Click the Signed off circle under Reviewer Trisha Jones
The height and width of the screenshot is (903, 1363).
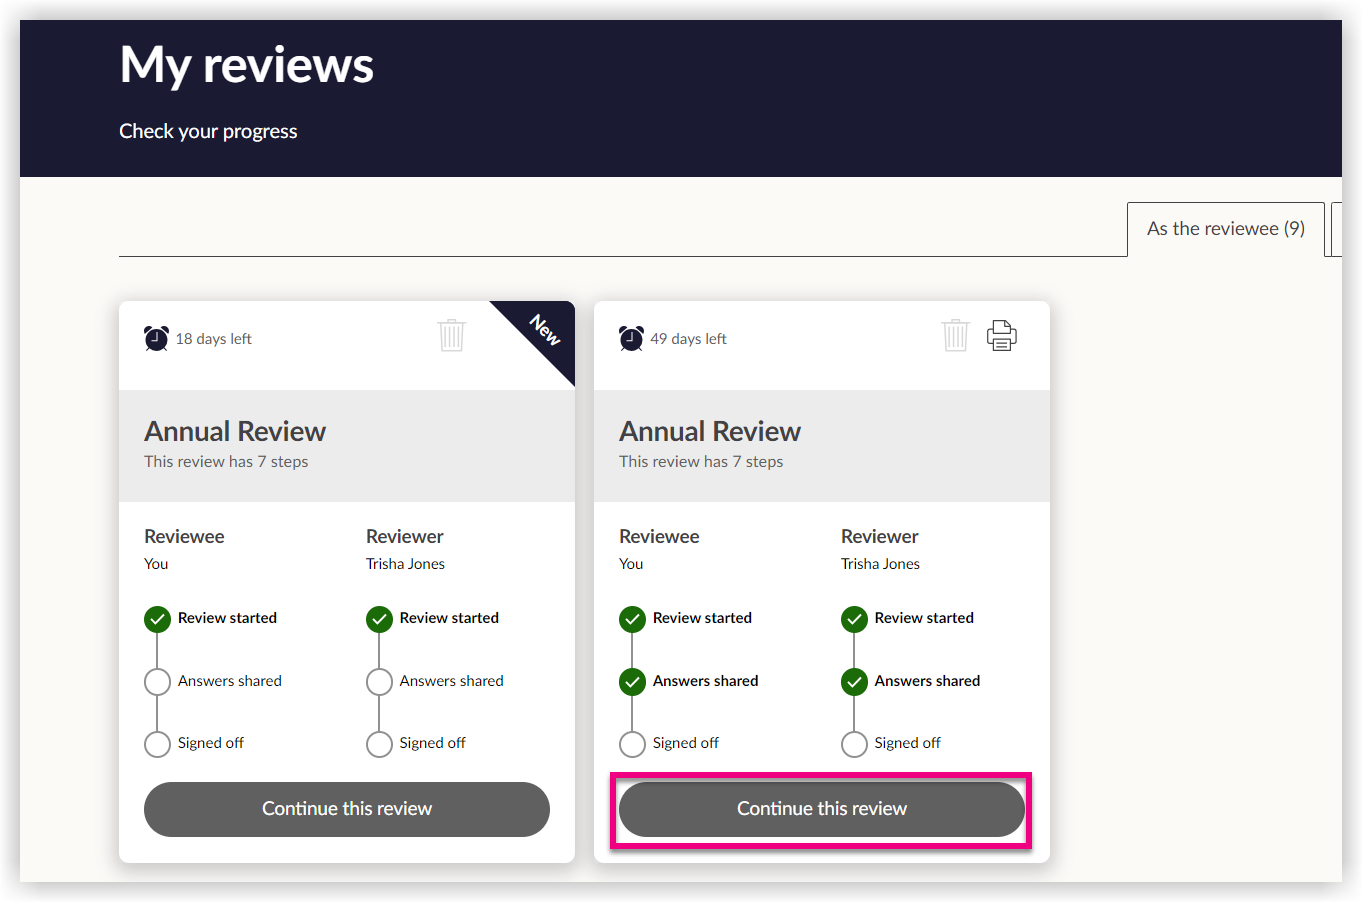click(x=379, y=743)
